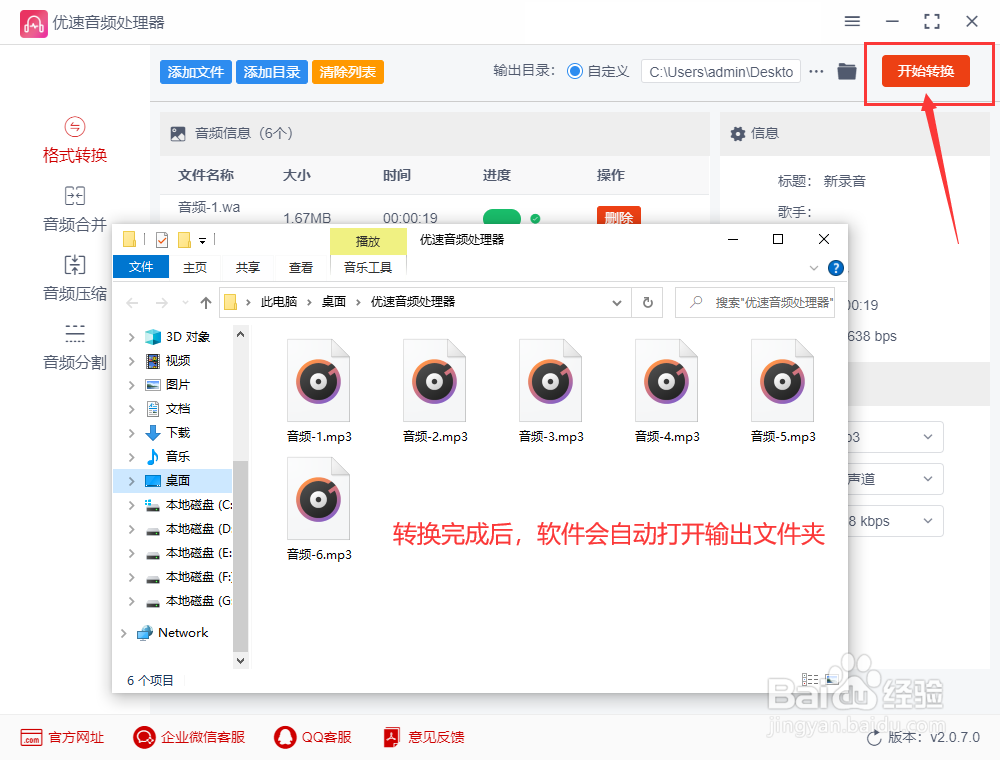Viewport: 1000px width, 760px height.
Task: Click the Explorer forward navigation arrow
Action: (x=162, y=303)
